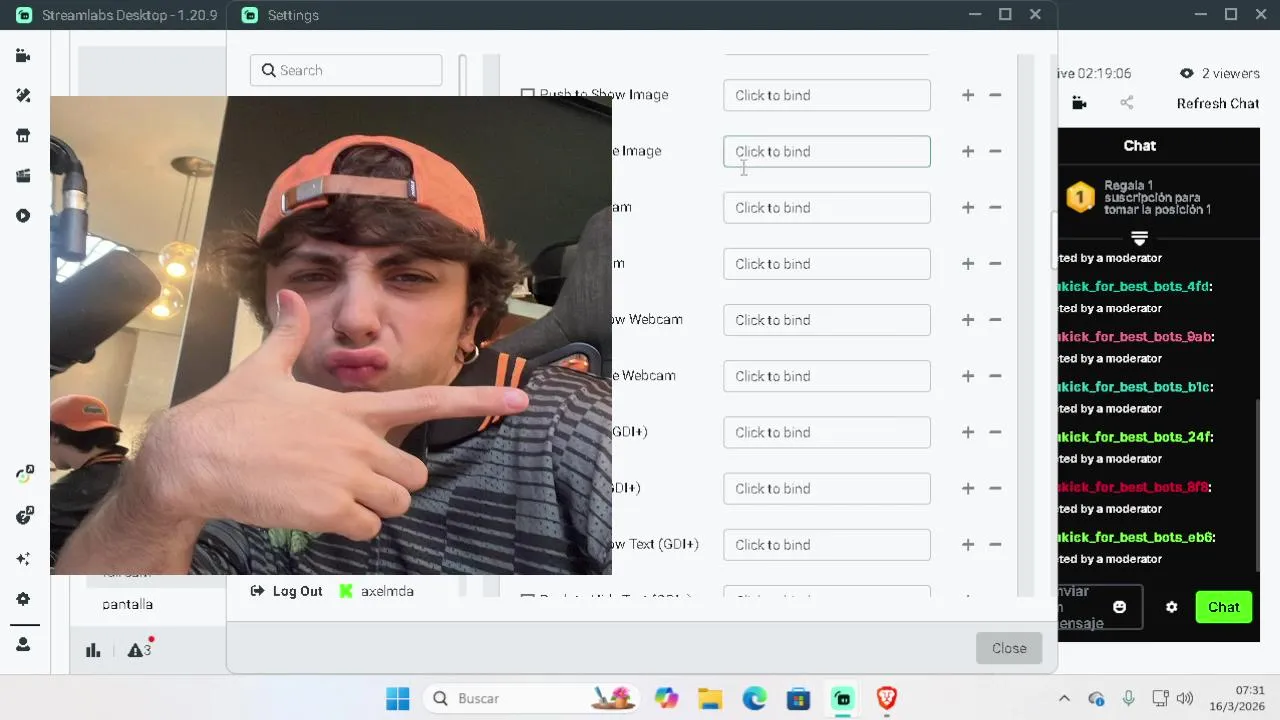1280x720 pixels.
Task: Click kick_for_best_bots_24f username in chat
Action: pyautogui.click(x=1136, y=437)
